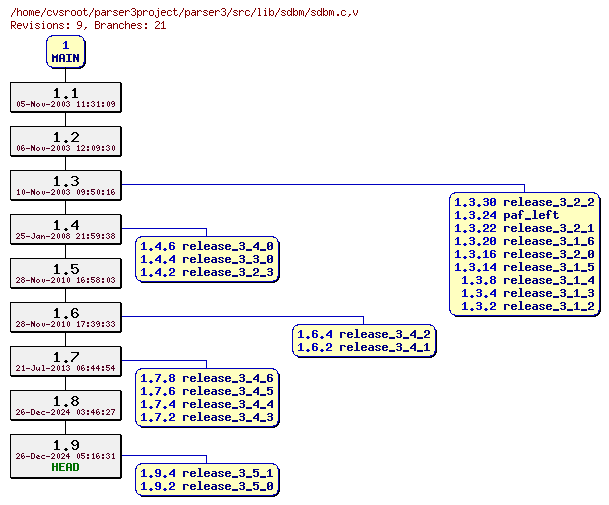Image resolution: width=609 pixels, height=505 pixels.
Task: Open branch 1.4.4 release_3_3_0
Action: click(207, 259)
